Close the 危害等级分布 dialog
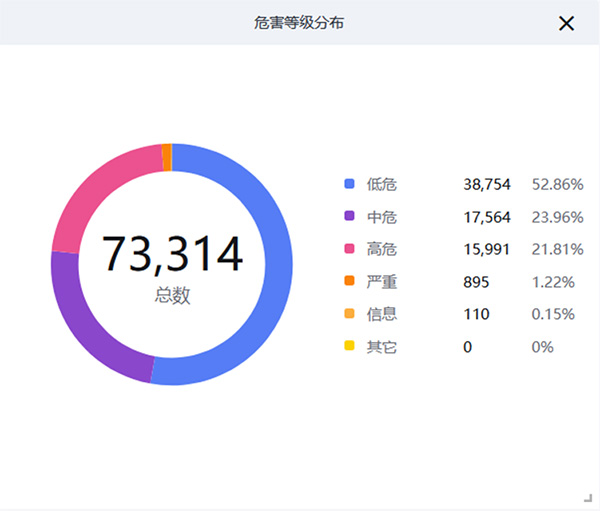 point(566,23)
